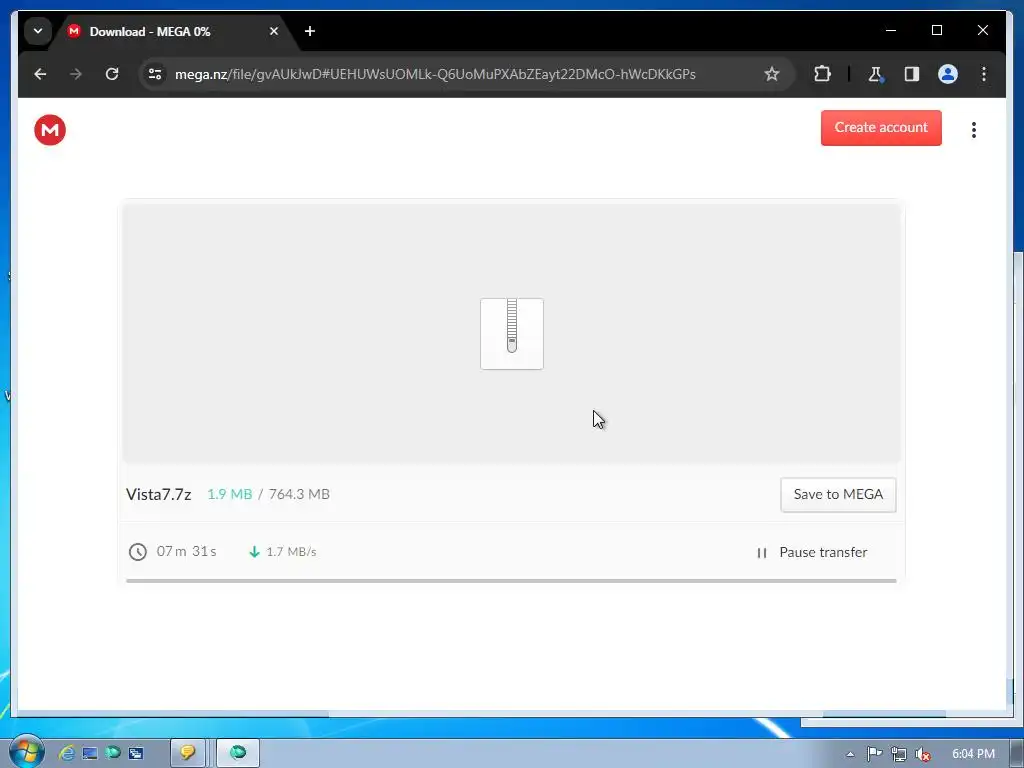This screenshot has width=1024, height=768.
Task: Open the site information icon in address bar
Action: coord(155,74)
